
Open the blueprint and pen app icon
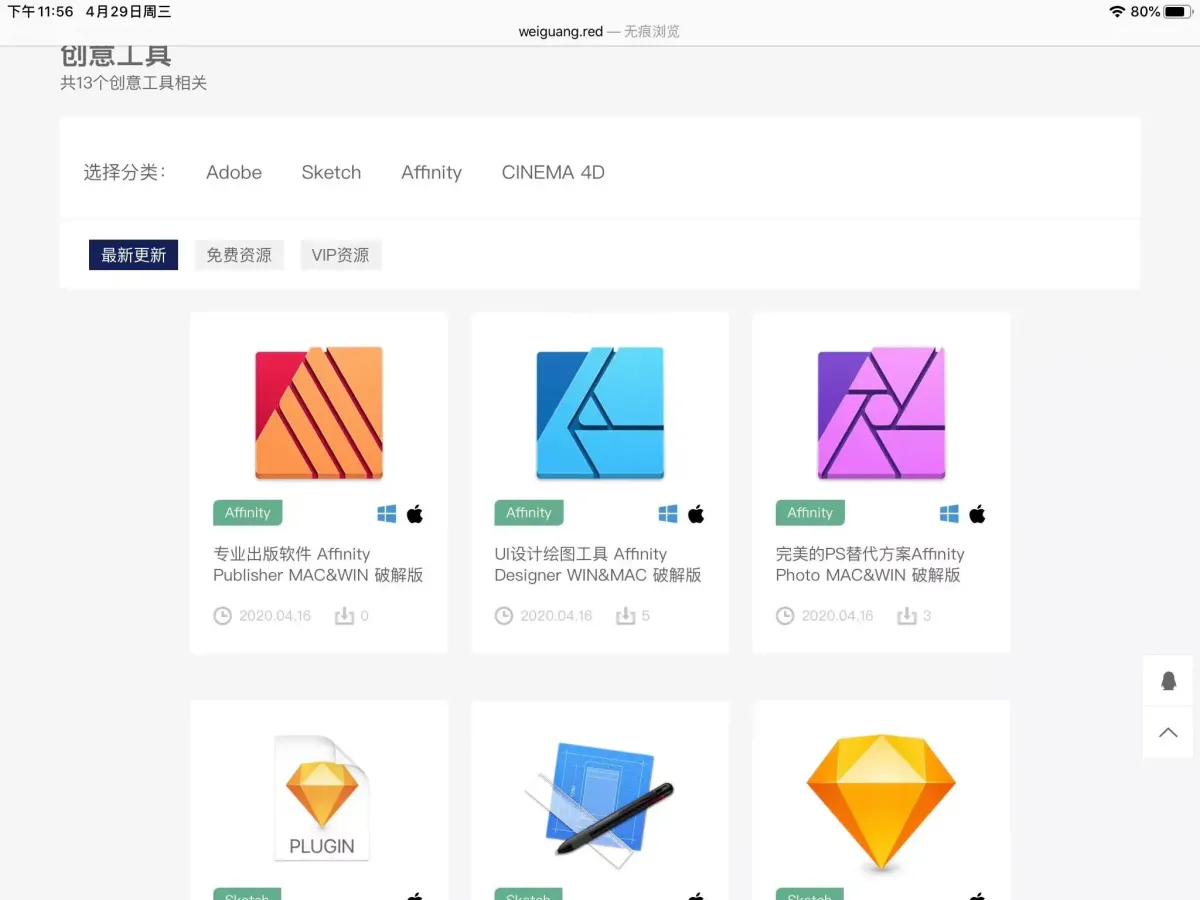coord(600,797)
